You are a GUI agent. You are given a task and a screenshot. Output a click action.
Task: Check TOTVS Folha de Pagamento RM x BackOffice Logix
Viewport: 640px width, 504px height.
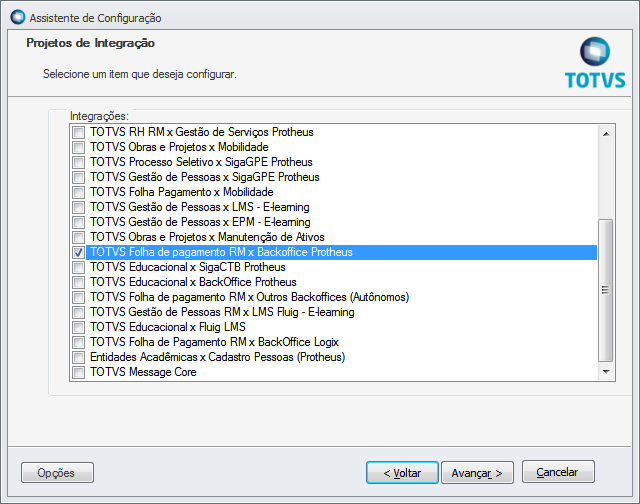click(x=78, y=342)
